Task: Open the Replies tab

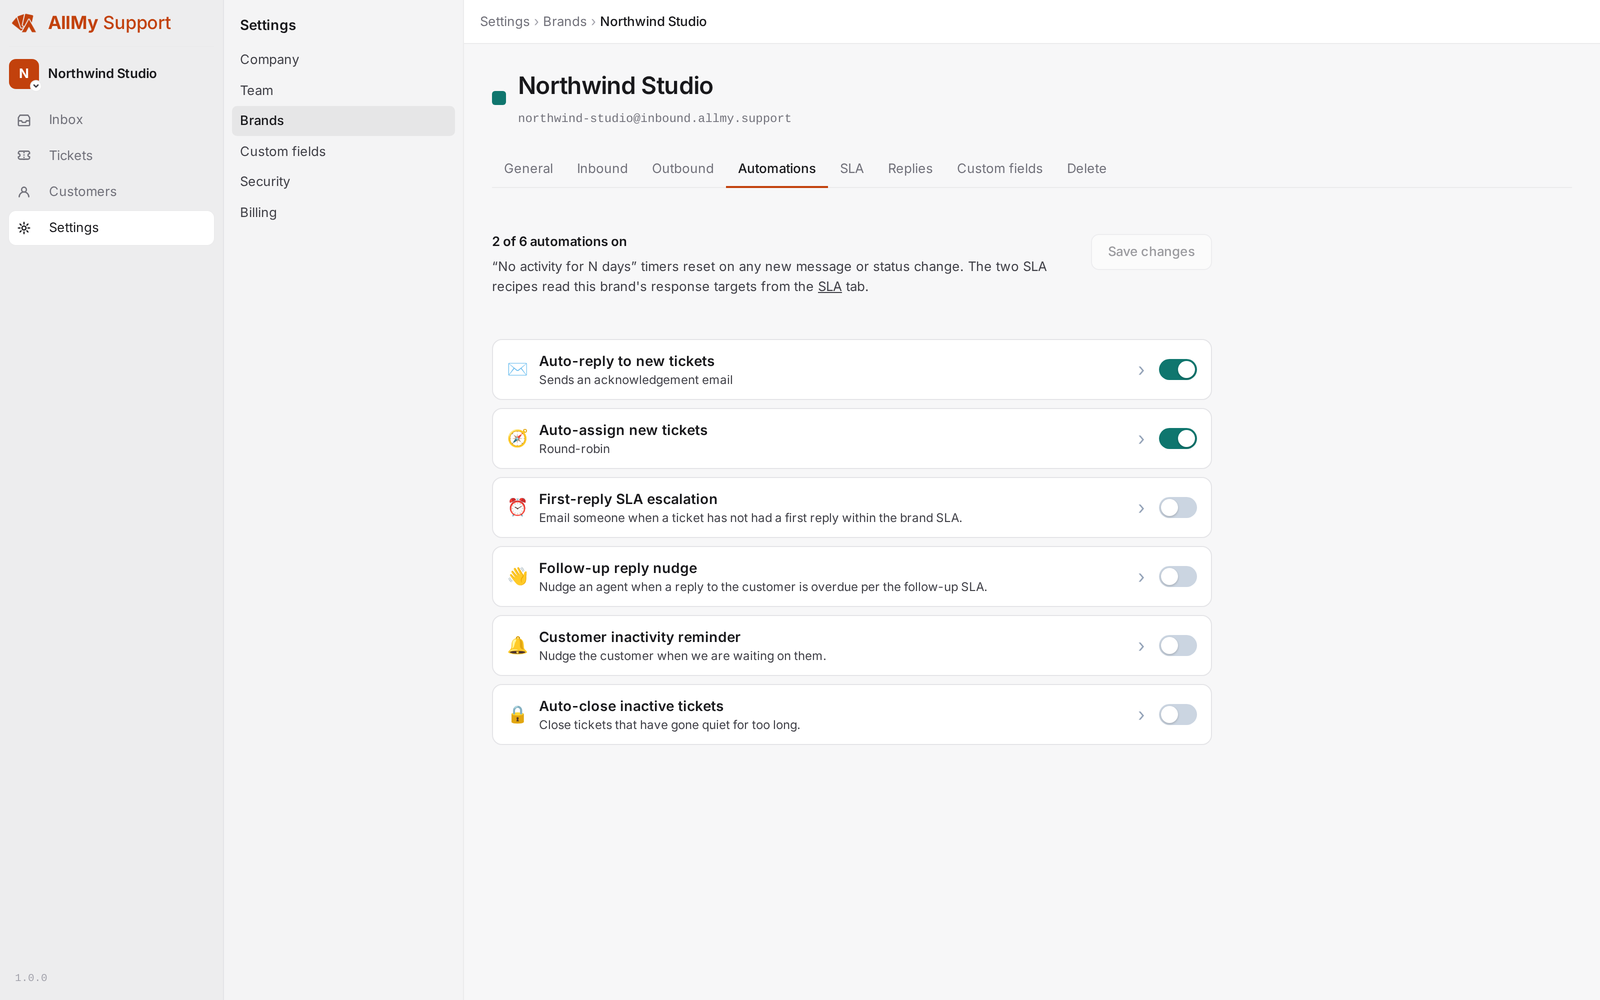Action: pos(910,169)
